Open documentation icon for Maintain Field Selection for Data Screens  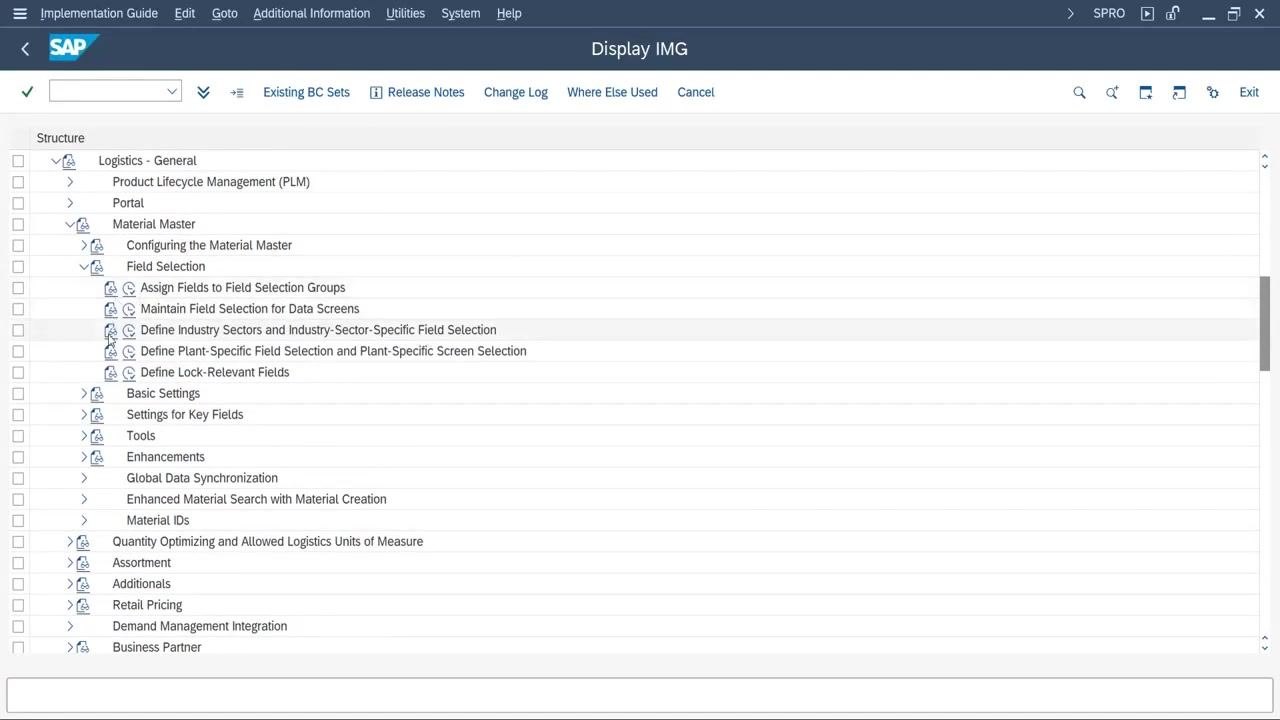111,309
